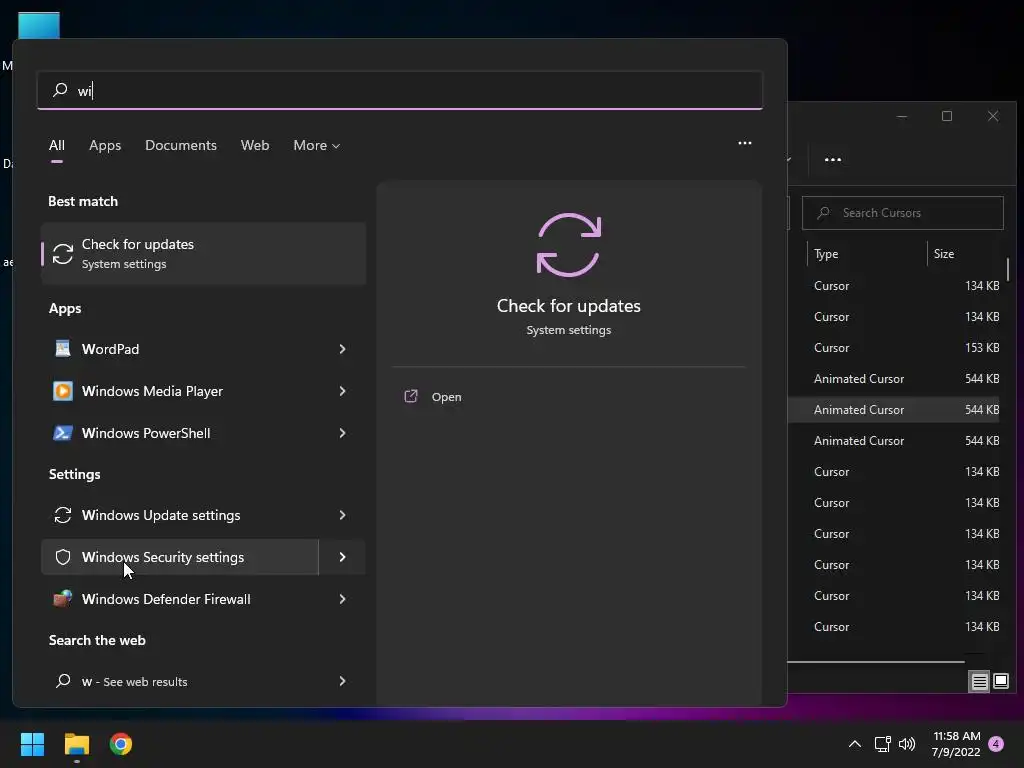The image size is (1024, 768).
Task: Select the All search tab
Action: [57, 145]
